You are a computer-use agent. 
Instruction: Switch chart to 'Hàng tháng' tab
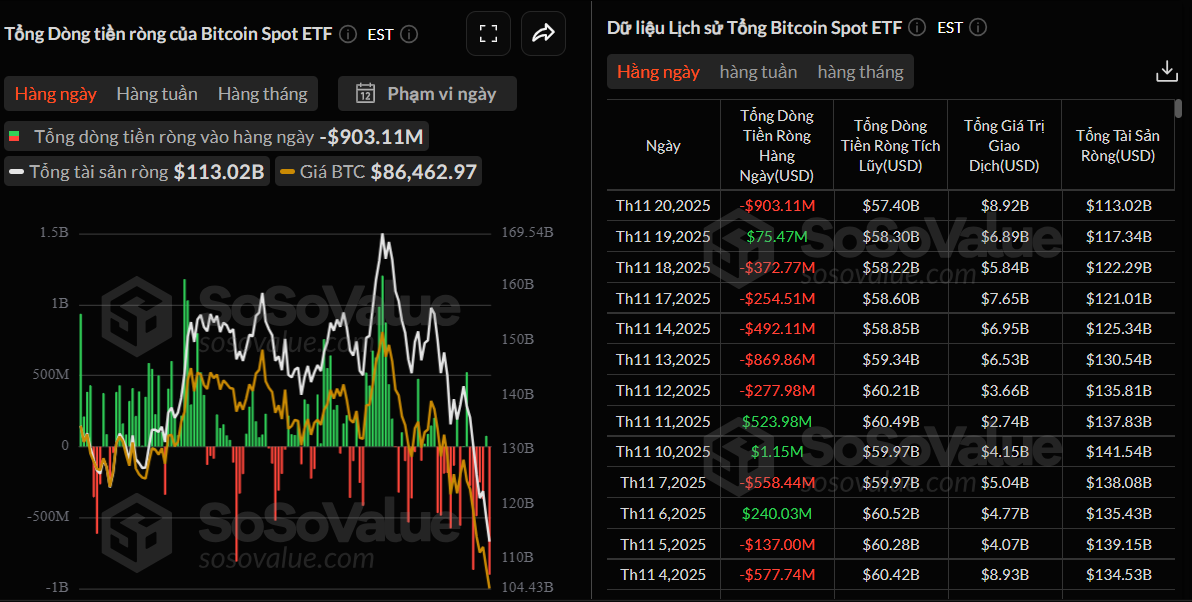click(262, 94)
